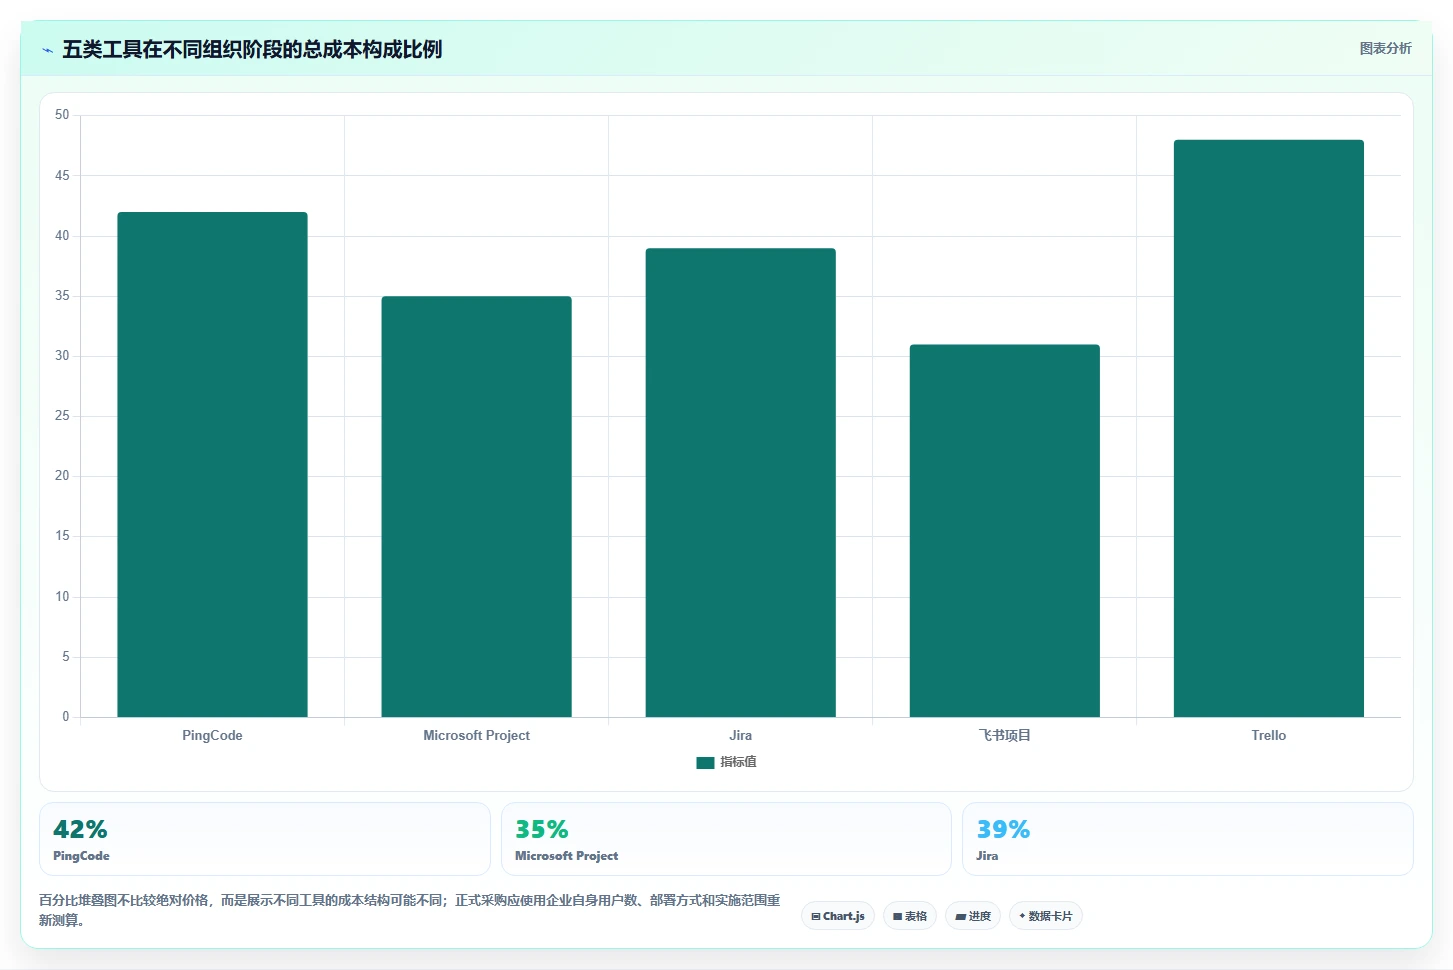Click the 表格 tag
The height and width of the screenshot is (970, 1453).
[x=910, y=916]
